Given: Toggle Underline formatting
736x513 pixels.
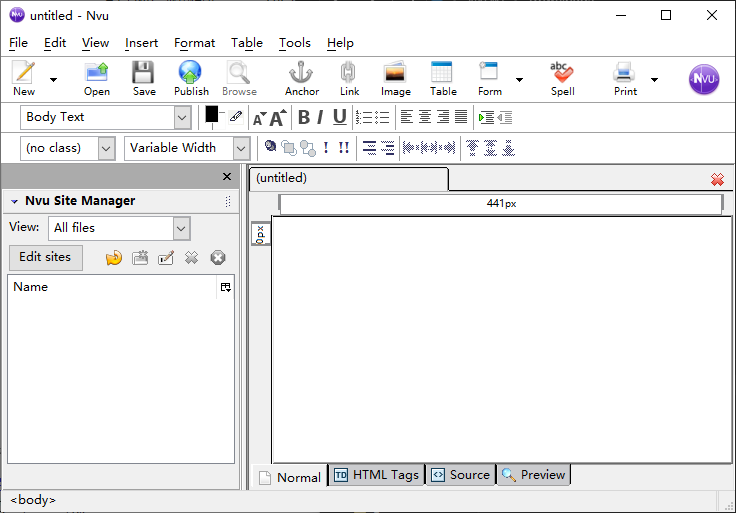Looking at the screenshot, I should click(x=340, y=118).
